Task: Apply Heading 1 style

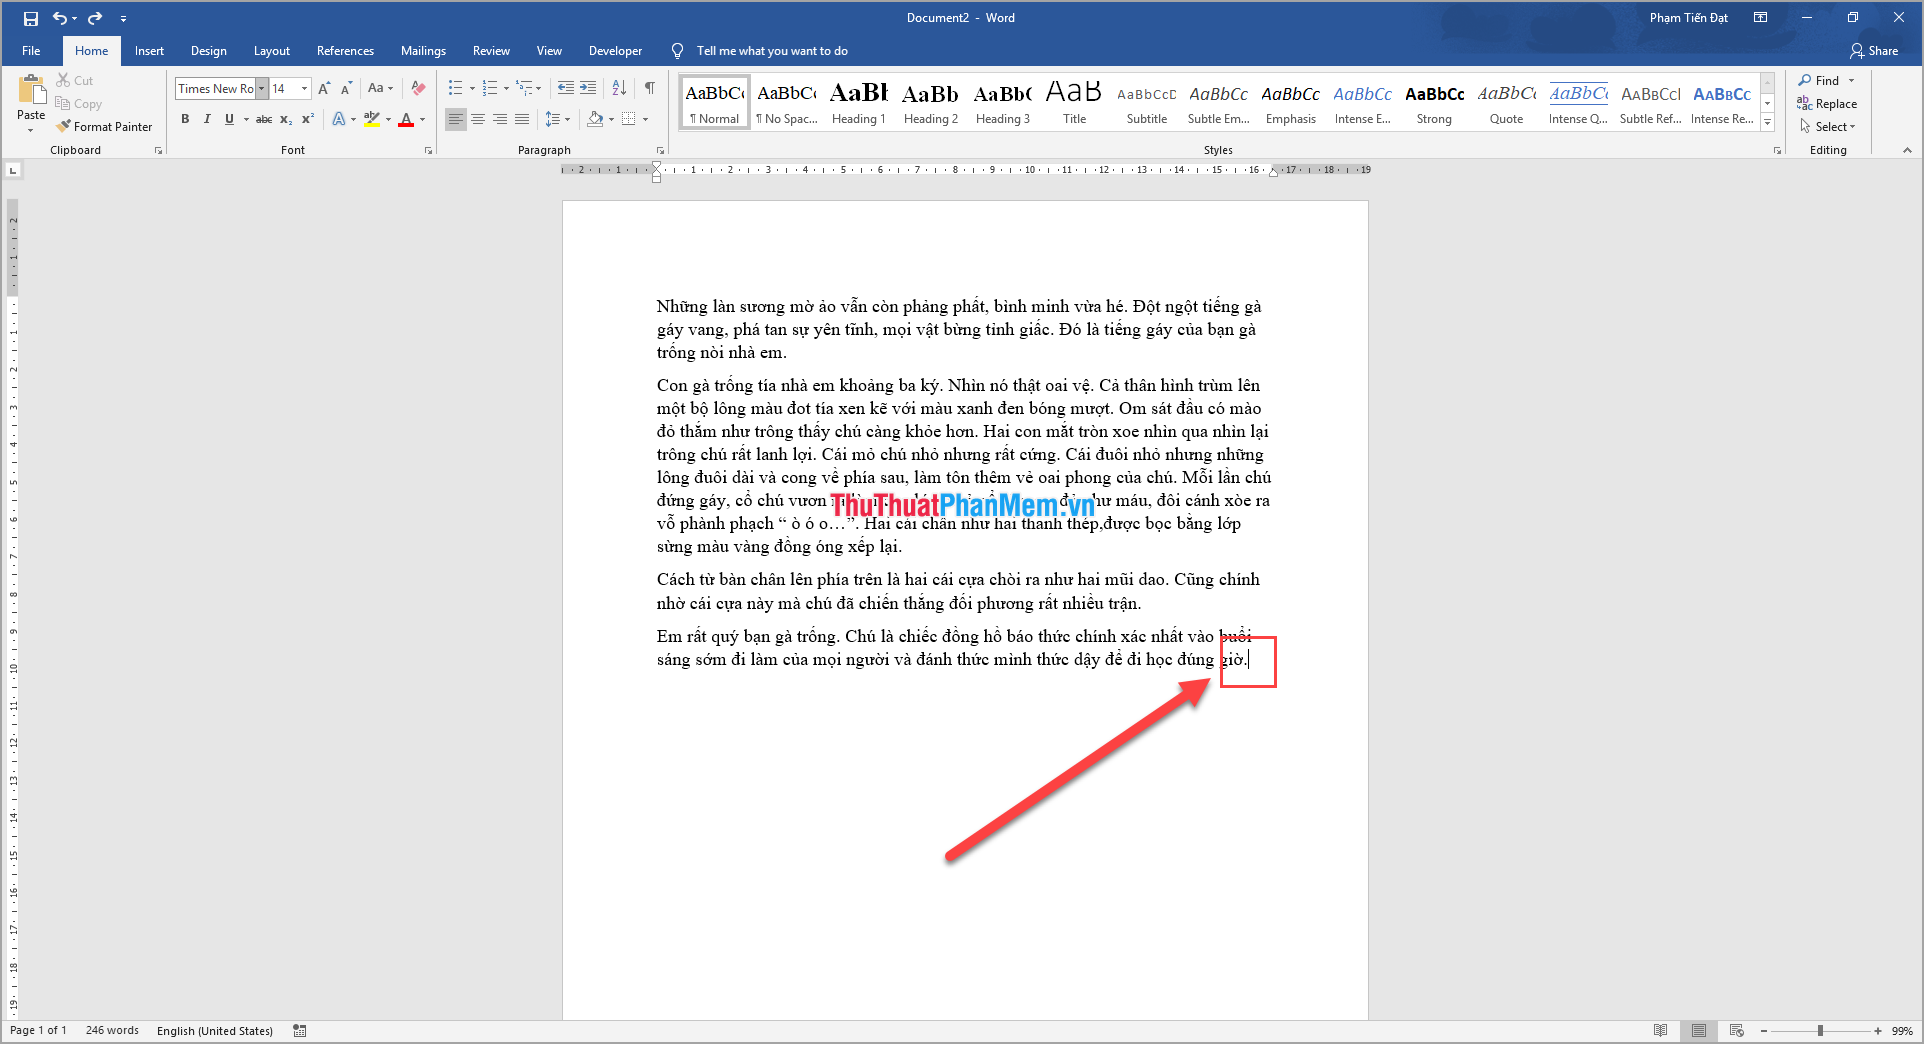Action: point(859,102)
